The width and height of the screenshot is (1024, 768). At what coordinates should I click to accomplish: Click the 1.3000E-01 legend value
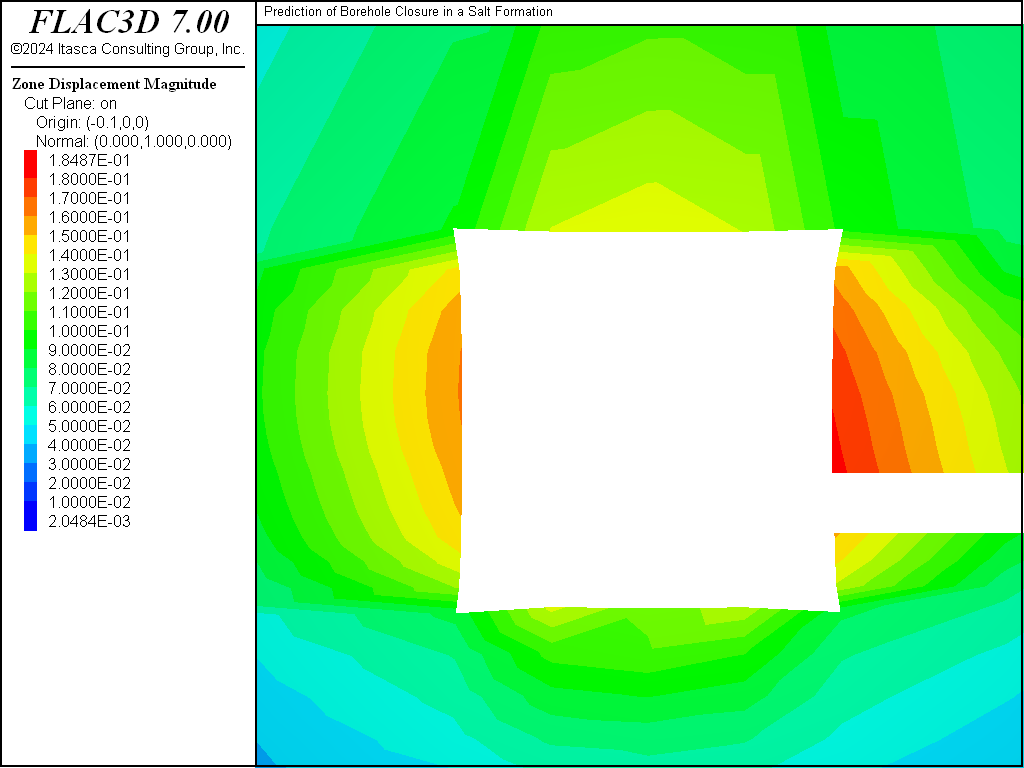tap(89, 274)
